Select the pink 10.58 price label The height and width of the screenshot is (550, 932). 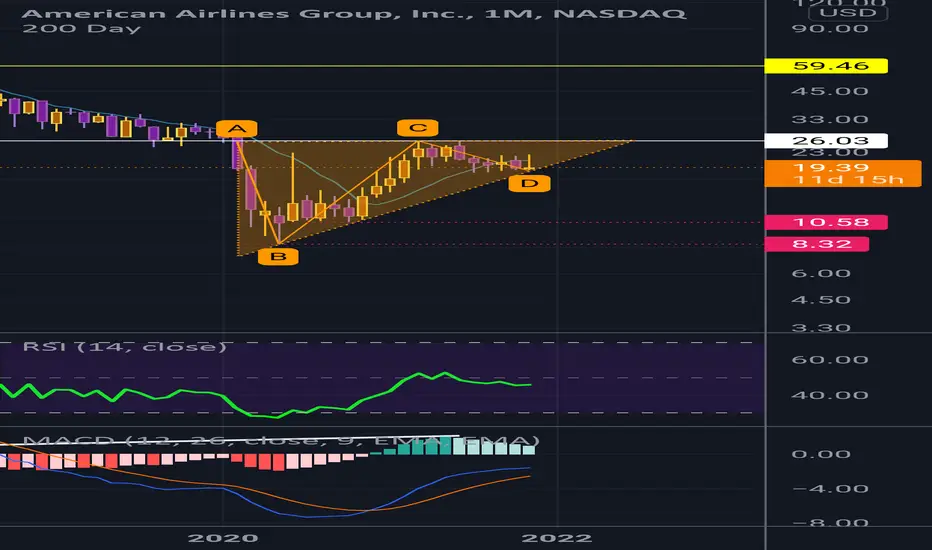(826, 222)
